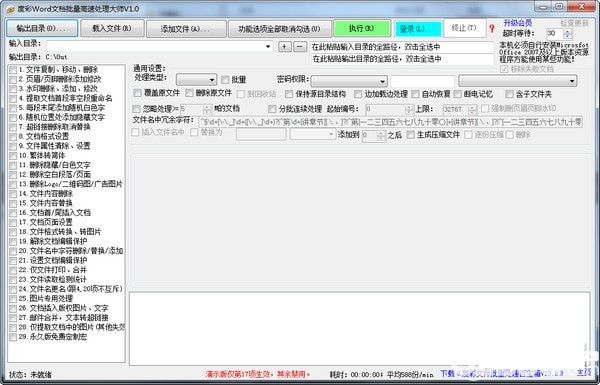Open the 主页 link at bottom right
Viewport: 600px width, 385px height.
[x=584, y=372]
